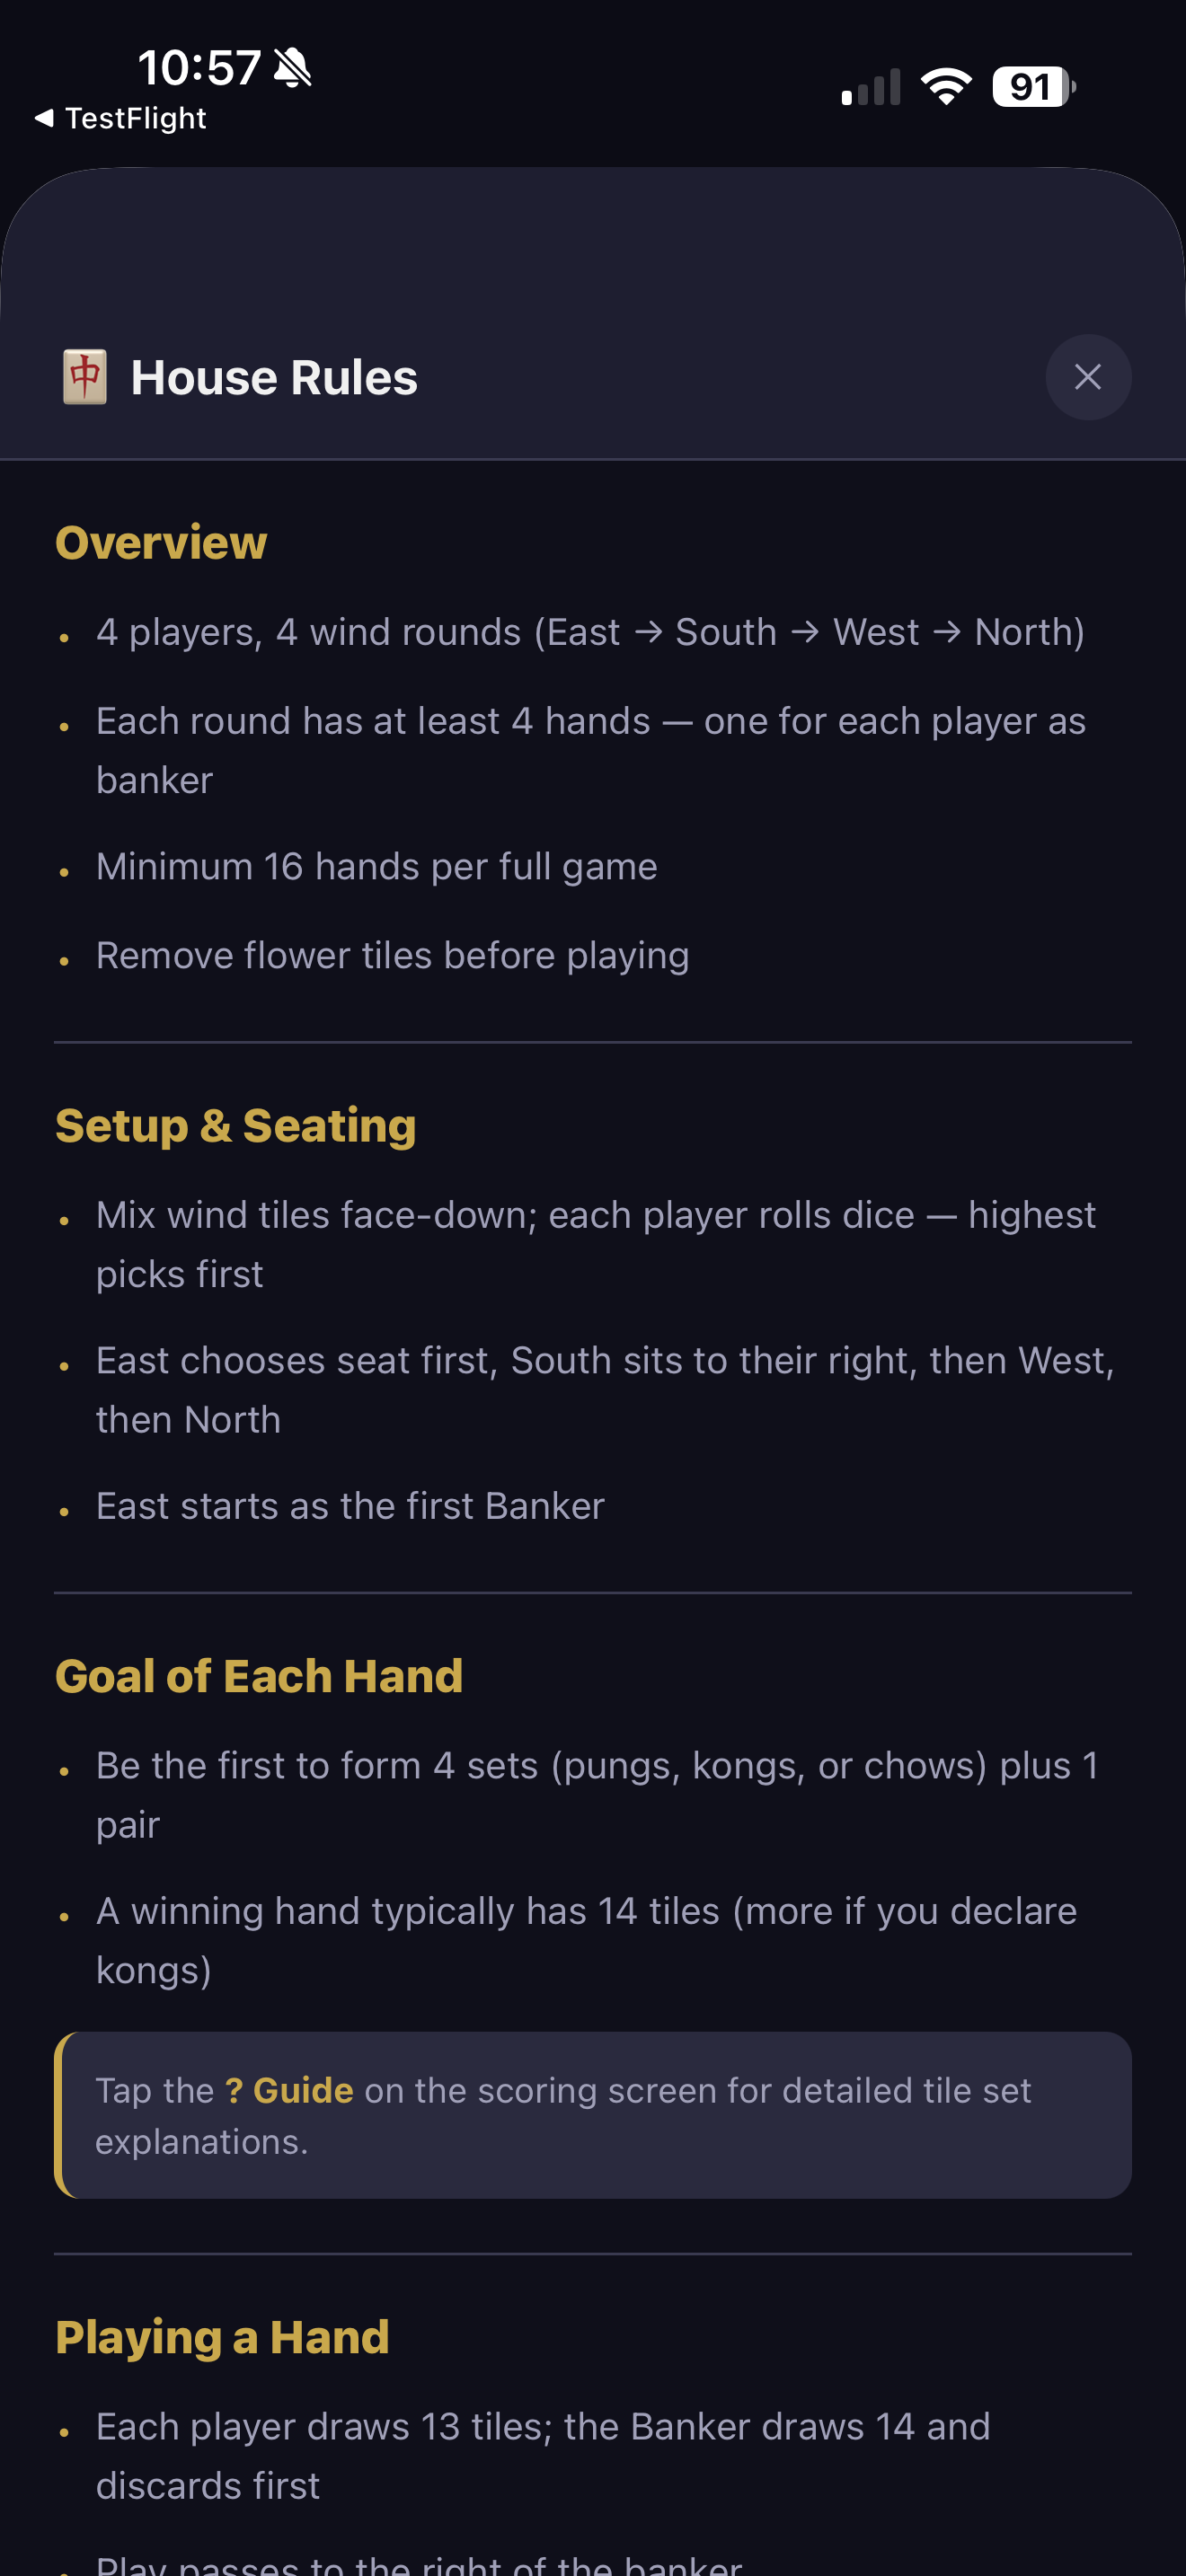Tap the Minimum 16 hands bullet
The width and height of the screenshot is (1186, 2576).
pyautogui.click(x=376, y=867)
